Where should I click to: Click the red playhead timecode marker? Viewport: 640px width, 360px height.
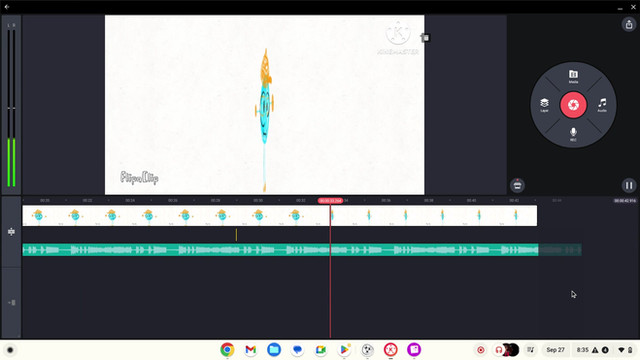[x=330, y=200]
